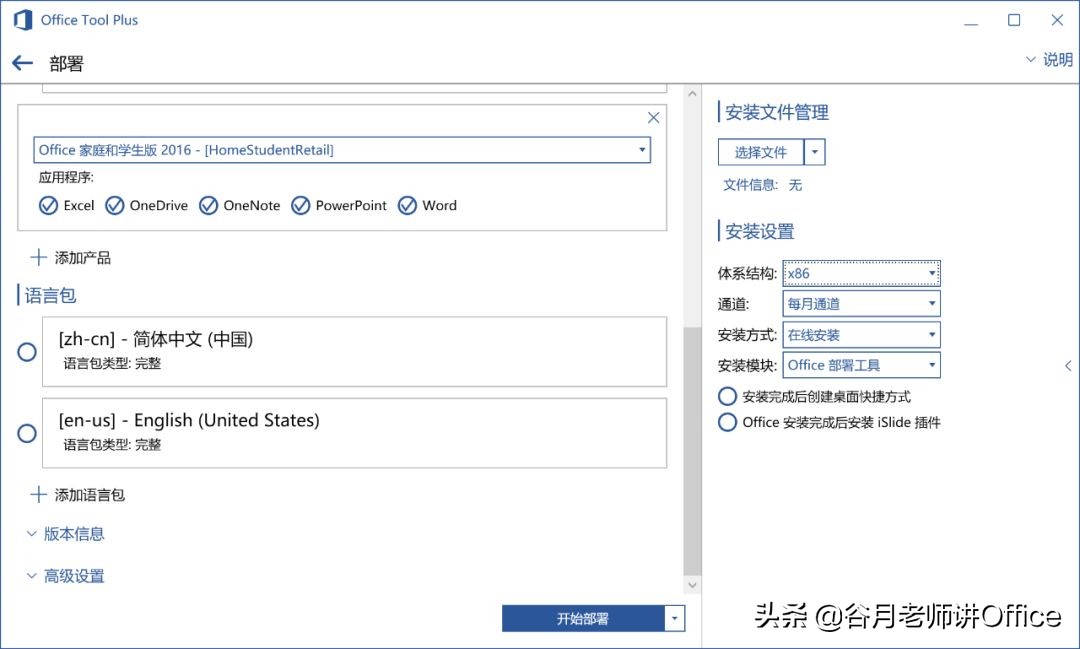Select the en-us language pack radio
Screen dimensions: 1080x649
(27, 433)
